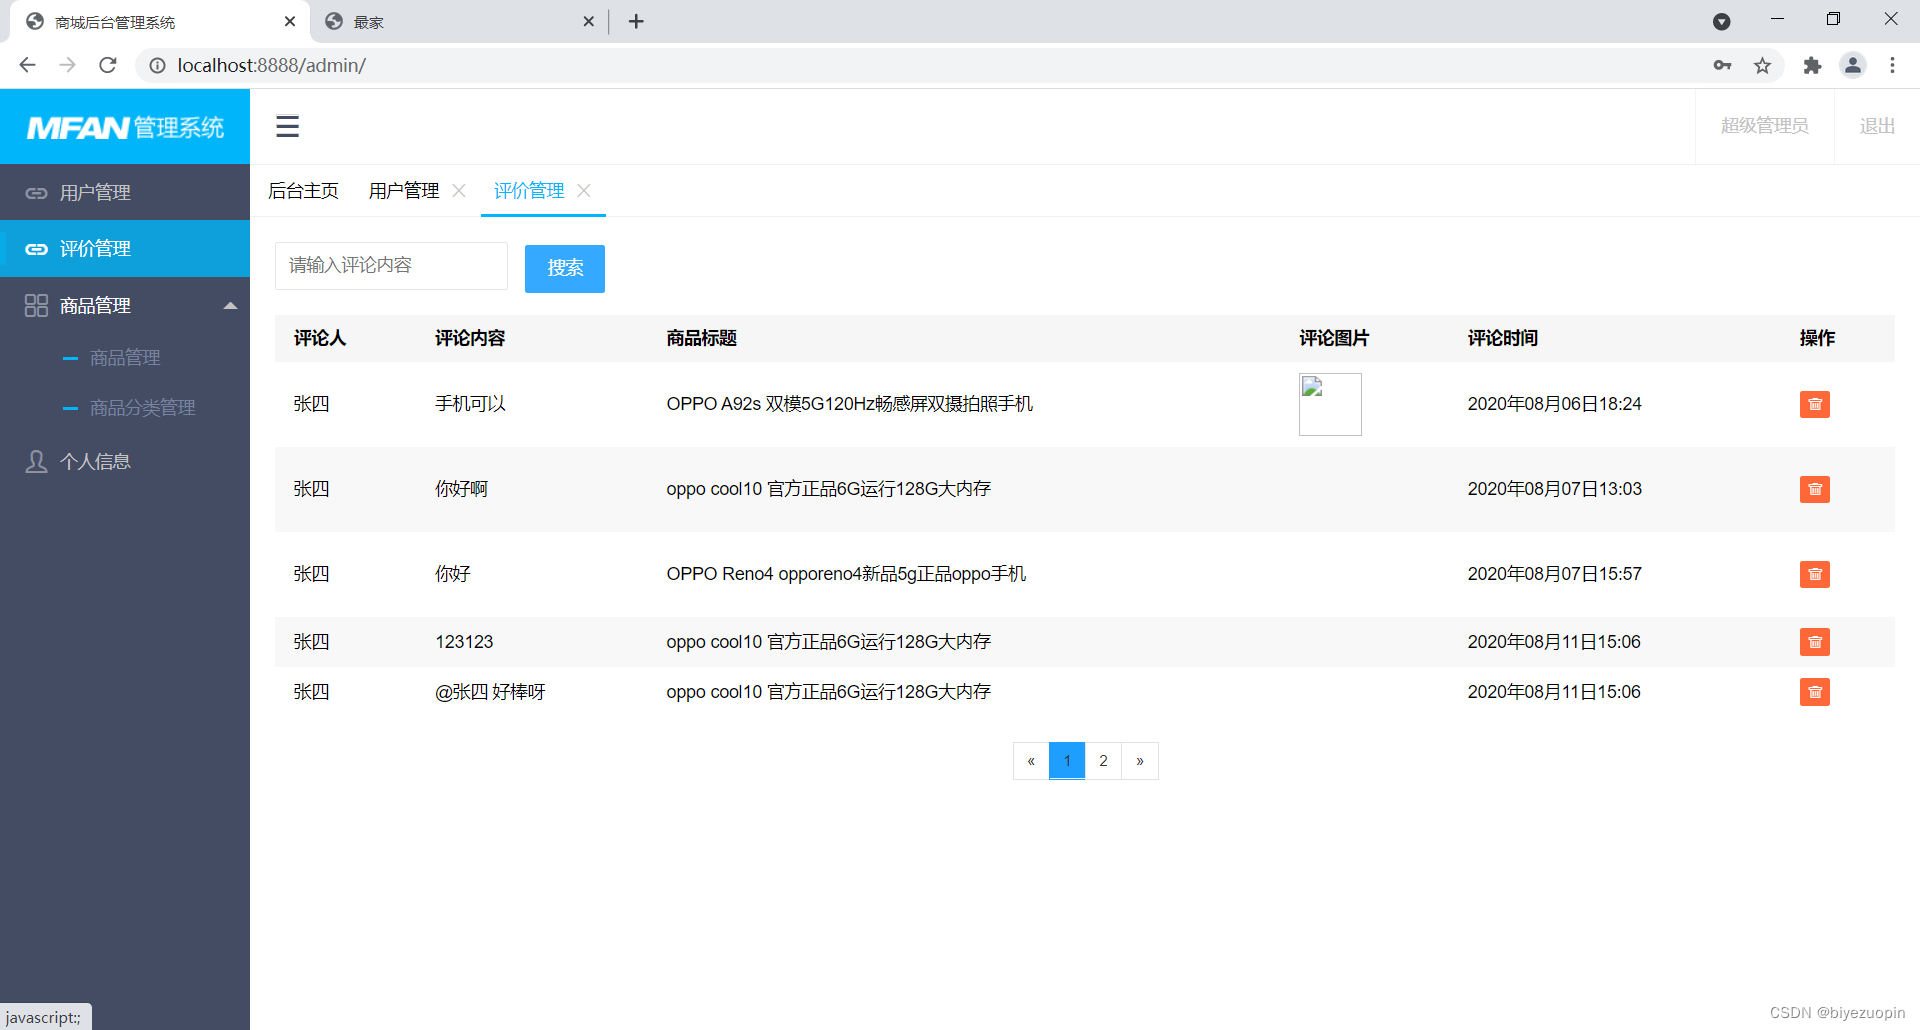
Task: Click the 评论时间 column header
Action: coord(1503,338)
